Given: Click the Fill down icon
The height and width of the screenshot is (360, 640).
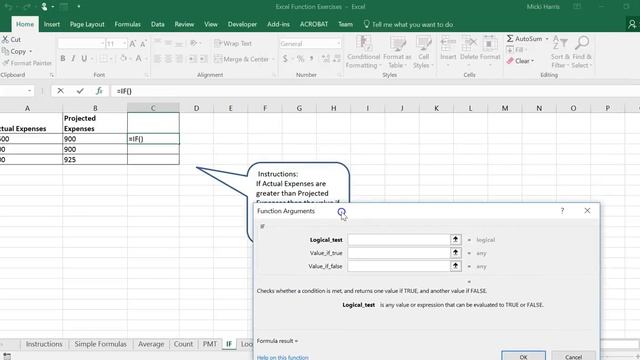Looking at the screenshot, I should tap(510, 50).
